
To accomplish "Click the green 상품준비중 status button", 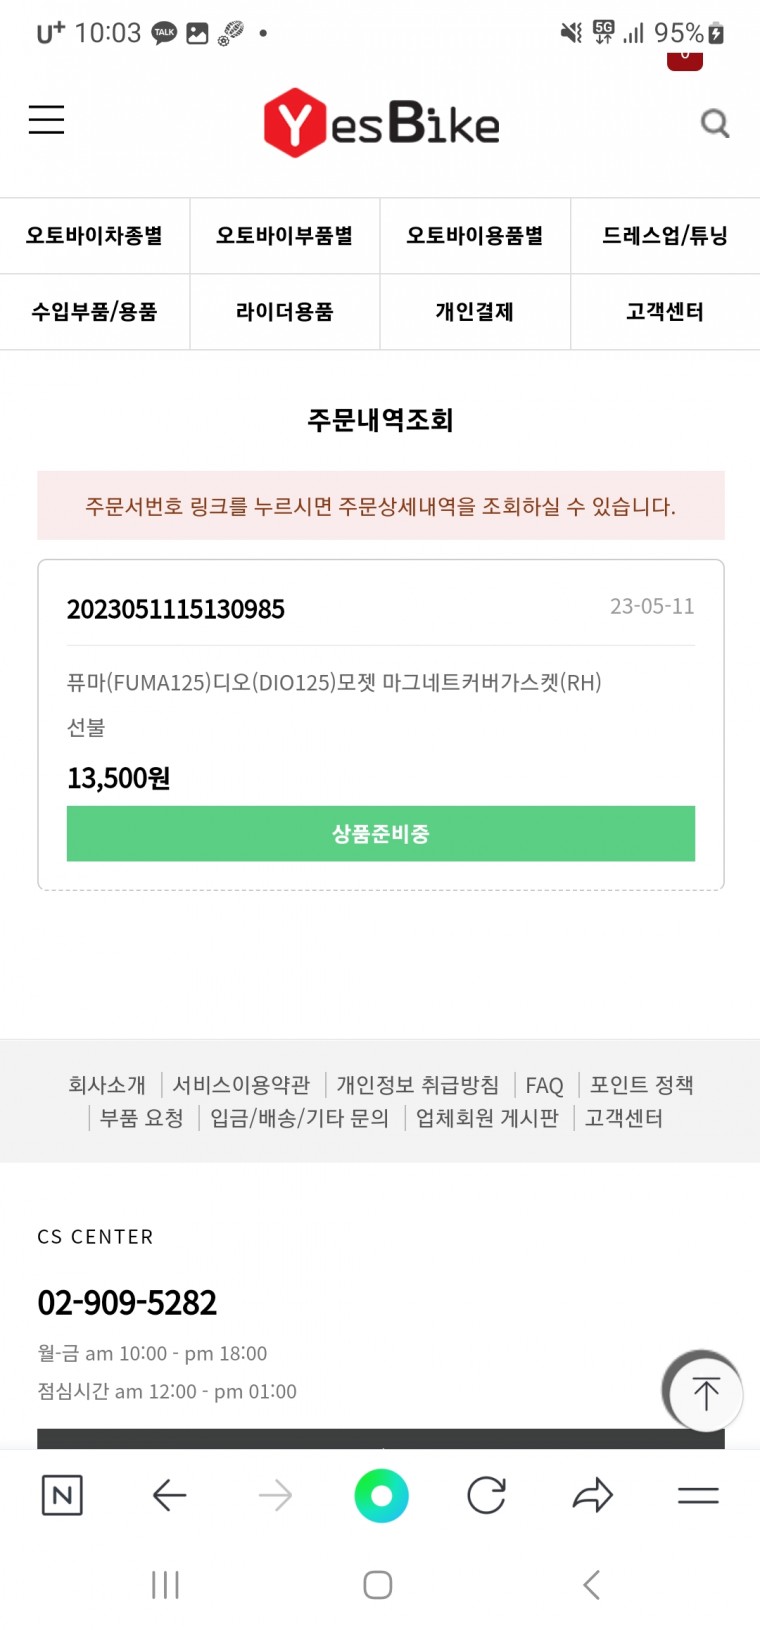I will (x=381, y=833).
